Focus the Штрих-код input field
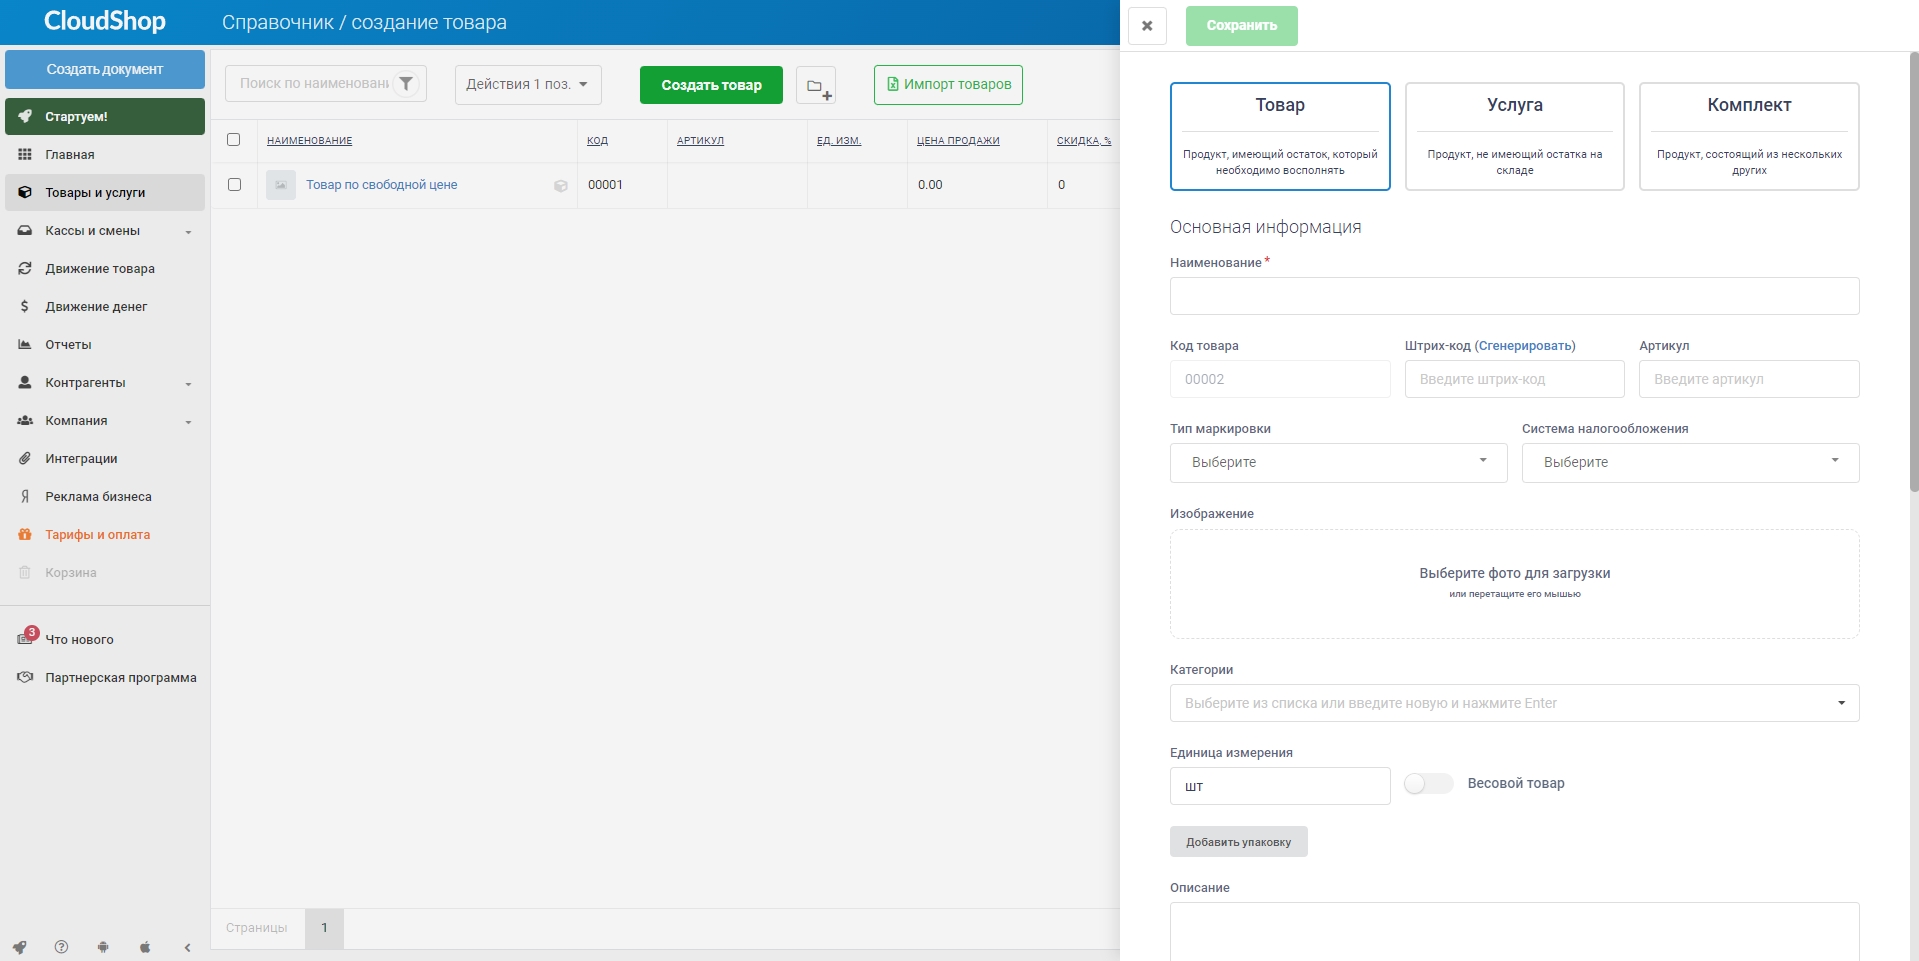The image size is (1919, 961). point(1514,379)
